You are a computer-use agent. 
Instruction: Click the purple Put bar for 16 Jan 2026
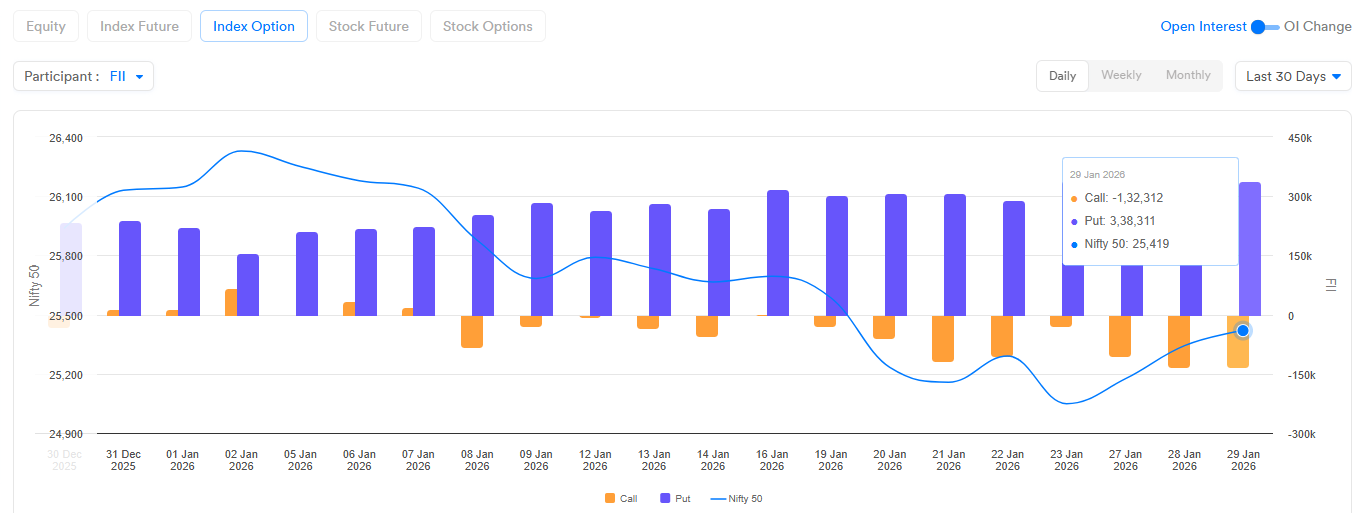tap(777, 253)
